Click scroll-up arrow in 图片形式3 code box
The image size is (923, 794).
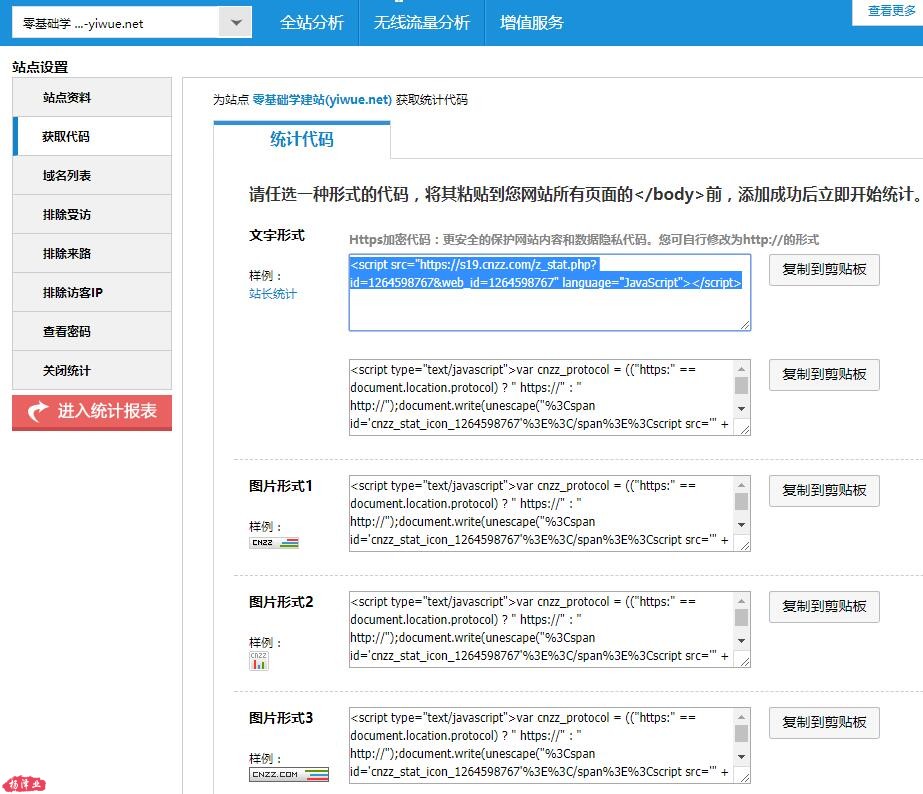point(742,717)
